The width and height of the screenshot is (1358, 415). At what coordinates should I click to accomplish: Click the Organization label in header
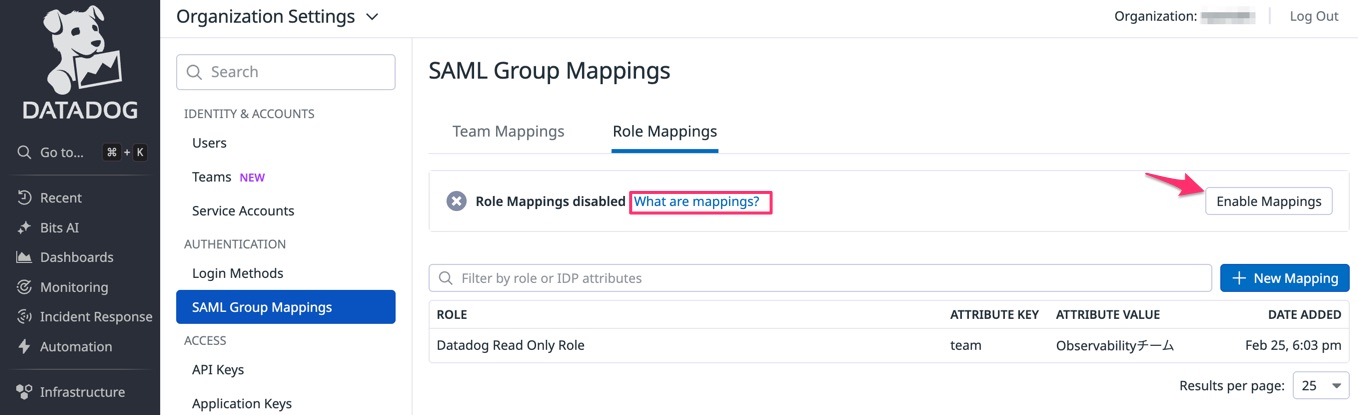tap(1155, 16)
